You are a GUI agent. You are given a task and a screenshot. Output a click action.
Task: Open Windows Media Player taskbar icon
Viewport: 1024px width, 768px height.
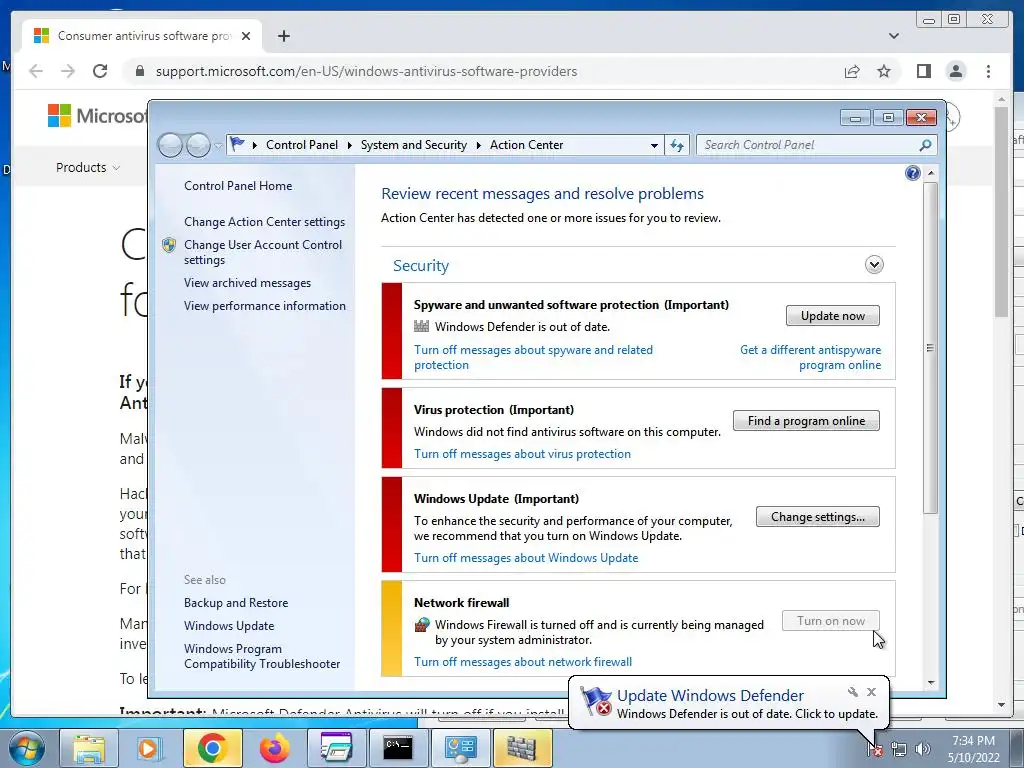tap(150, 748)
